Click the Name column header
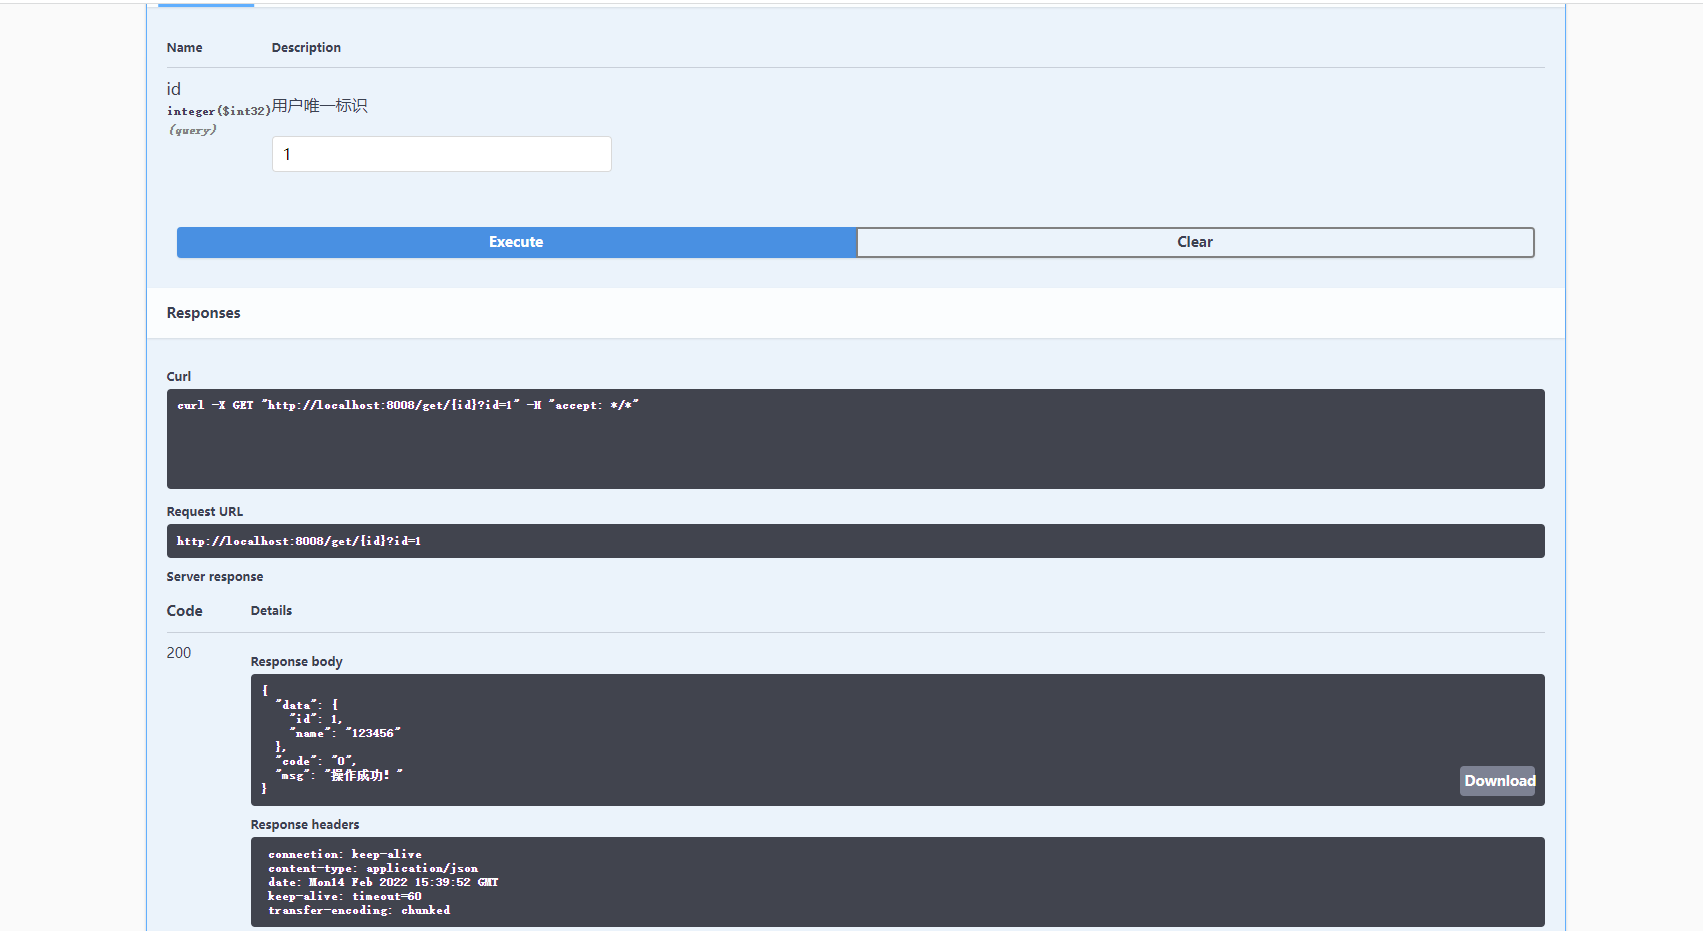1703x931 pixels. (x=184, y=47)
